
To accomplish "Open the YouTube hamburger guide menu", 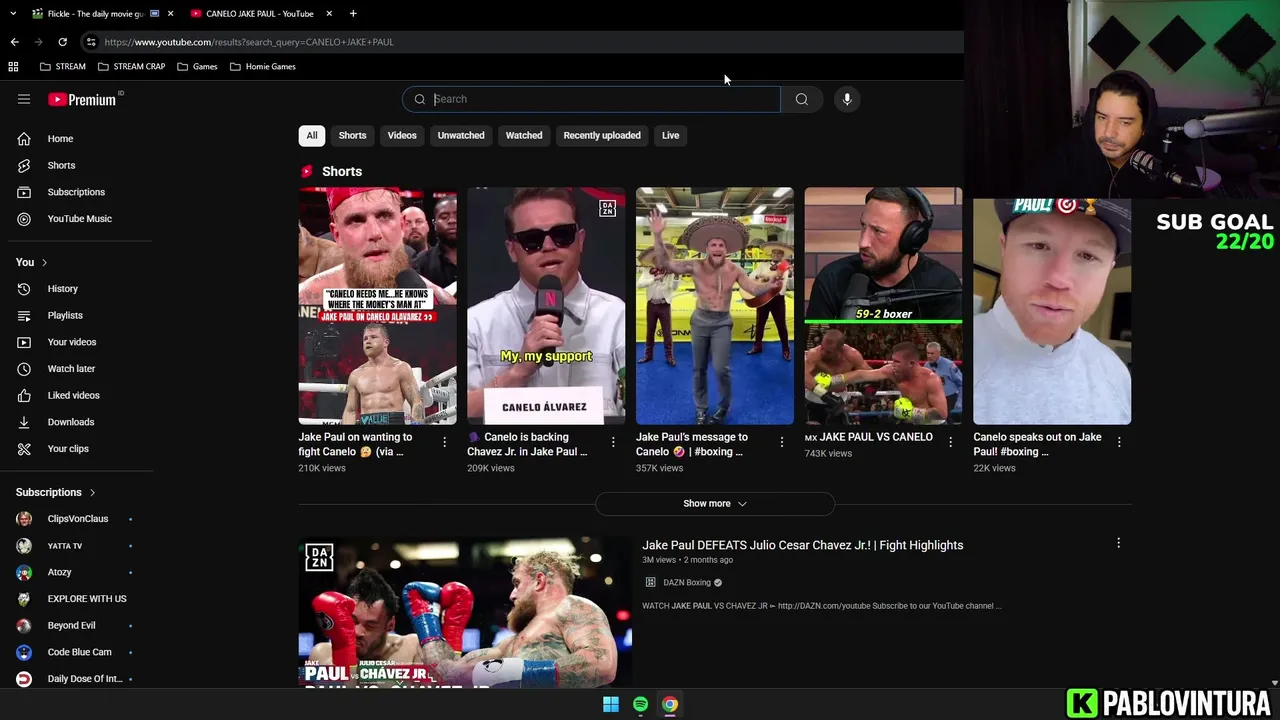I will coord(24,99).
